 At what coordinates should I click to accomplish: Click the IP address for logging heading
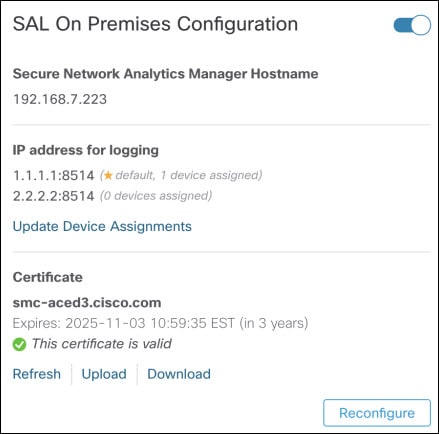[86, 150]
